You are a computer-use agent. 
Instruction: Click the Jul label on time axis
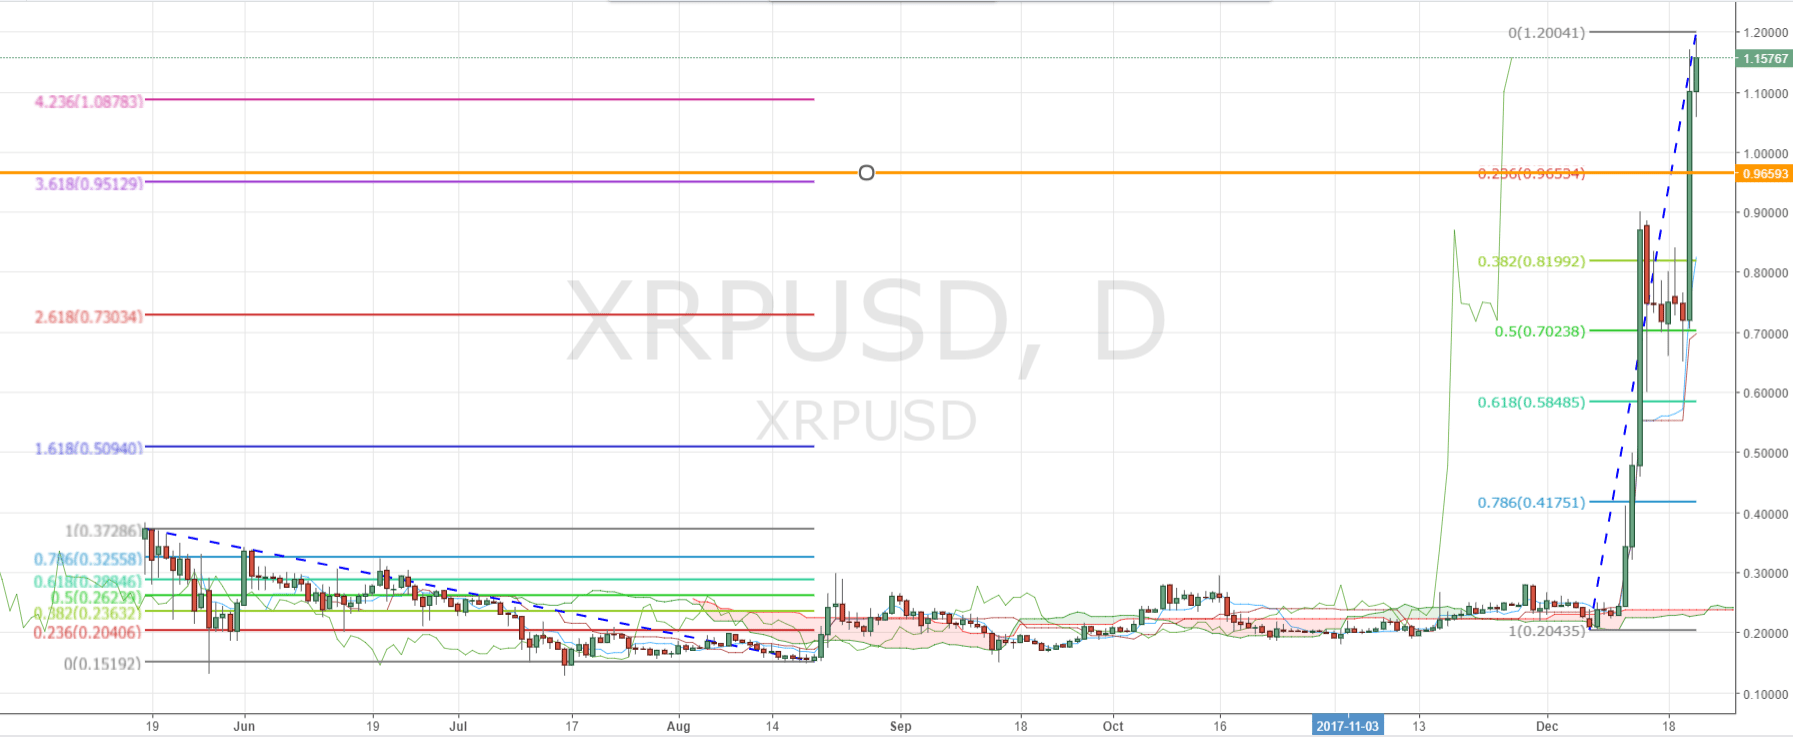pos(459,727)
